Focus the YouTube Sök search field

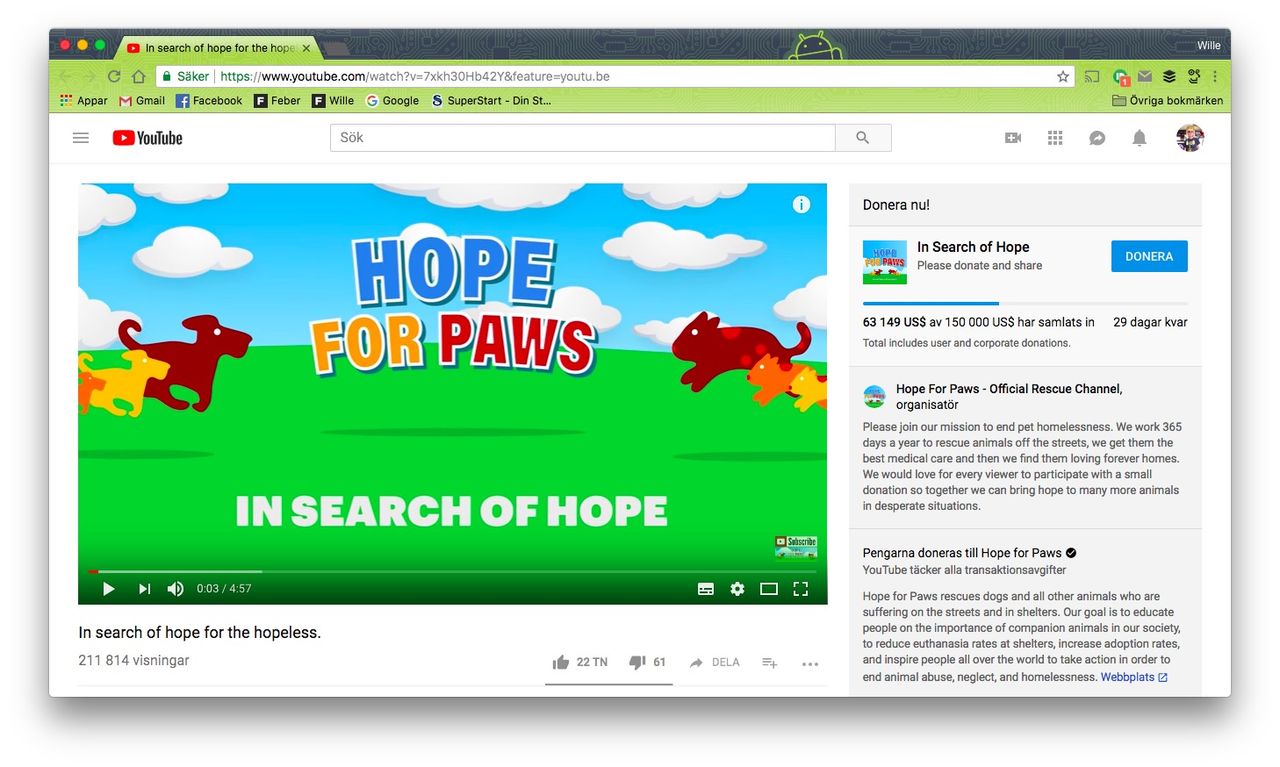click(x=582, y=138)
